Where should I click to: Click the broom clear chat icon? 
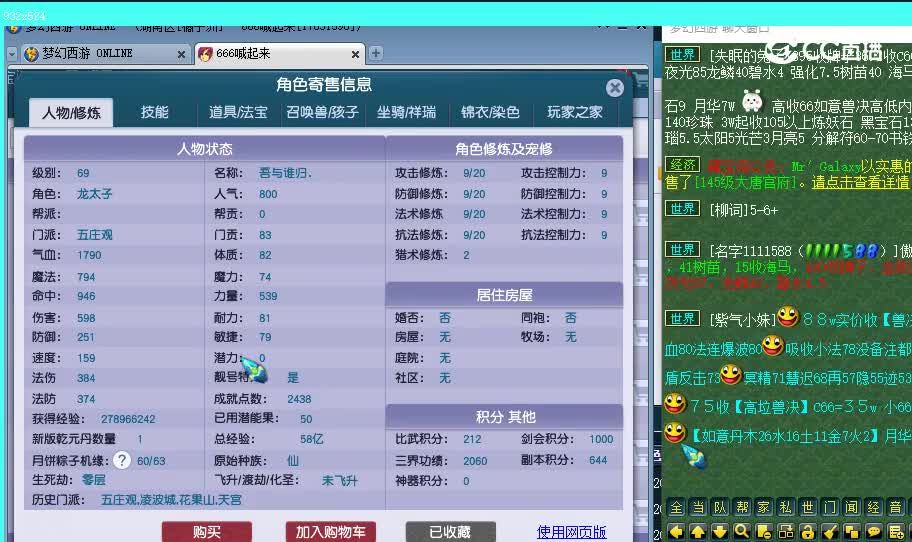click(x=830, y=532)
